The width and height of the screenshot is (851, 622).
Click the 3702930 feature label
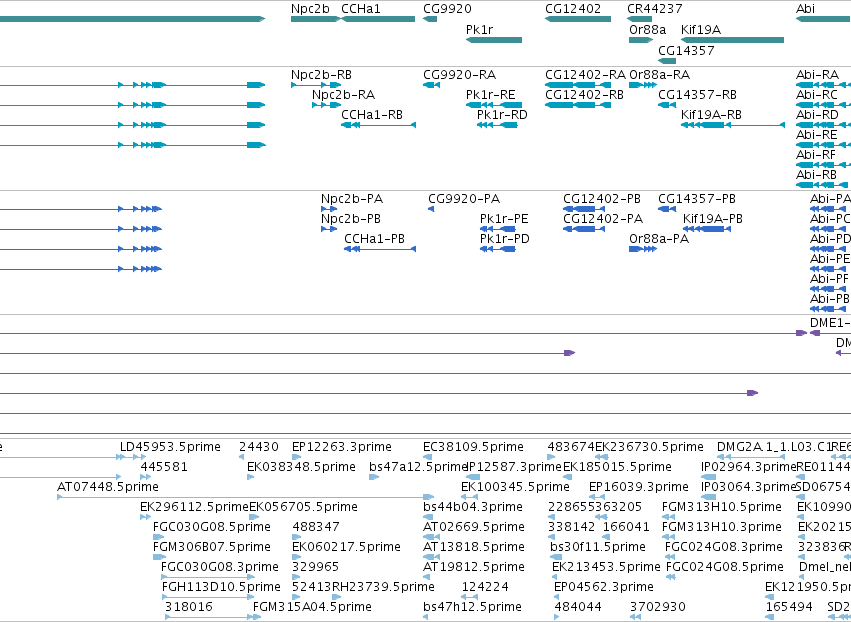pos(658,607)
